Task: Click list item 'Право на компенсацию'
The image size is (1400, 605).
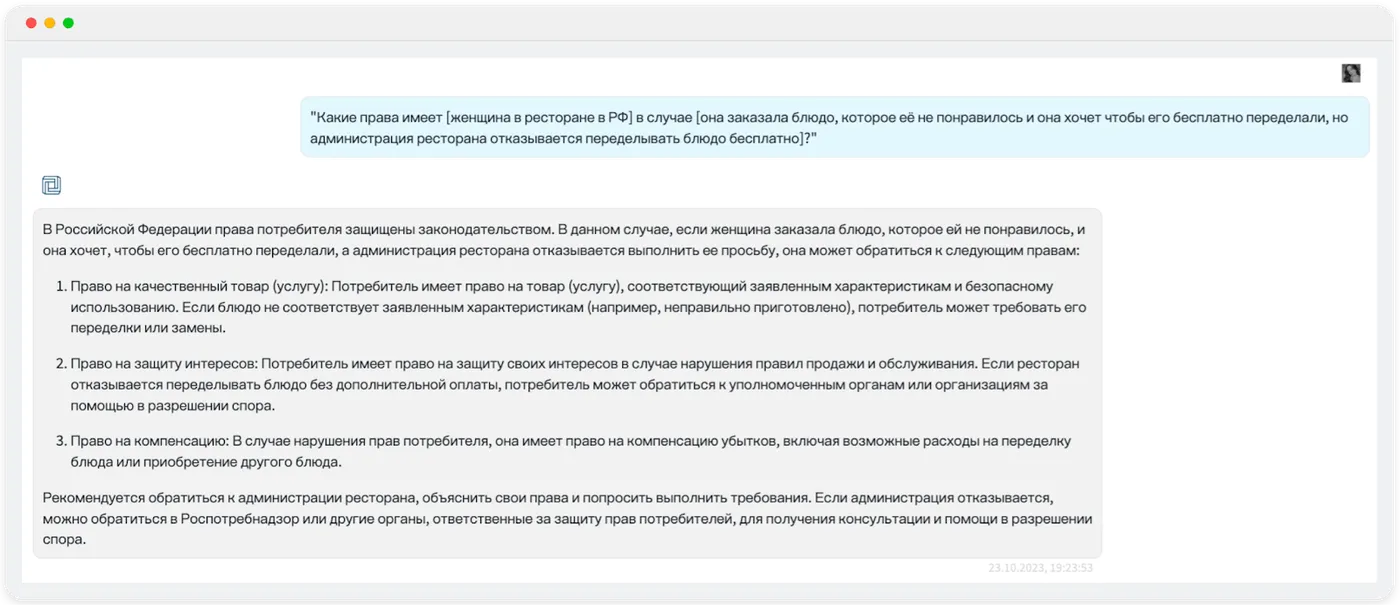Action: coord(563,452)
